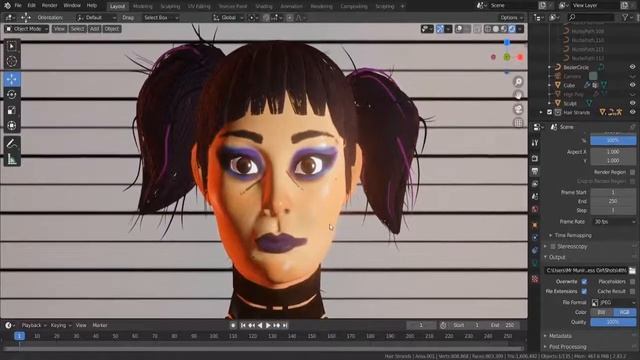Activate the Move tool
The width and height of the screenshot is (640, 360).
[12, 79]
